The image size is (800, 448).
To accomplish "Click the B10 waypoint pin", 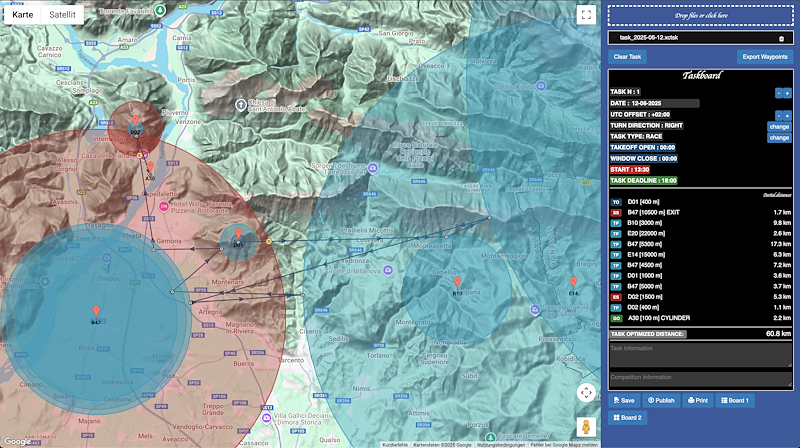I will click(458, 283).
